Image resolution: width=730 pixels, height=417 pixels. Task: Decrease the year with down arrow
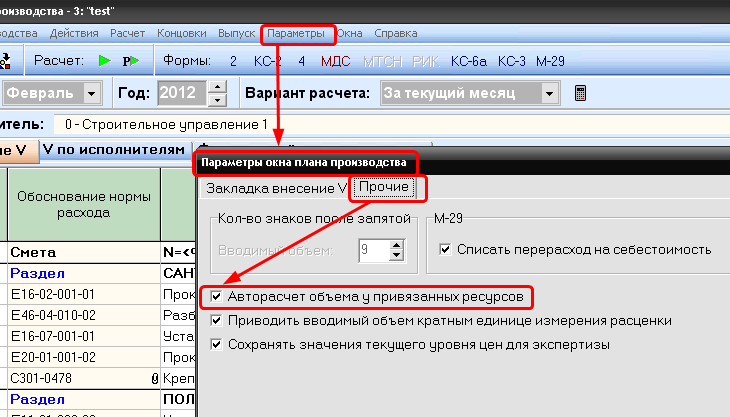click(217, 100)
